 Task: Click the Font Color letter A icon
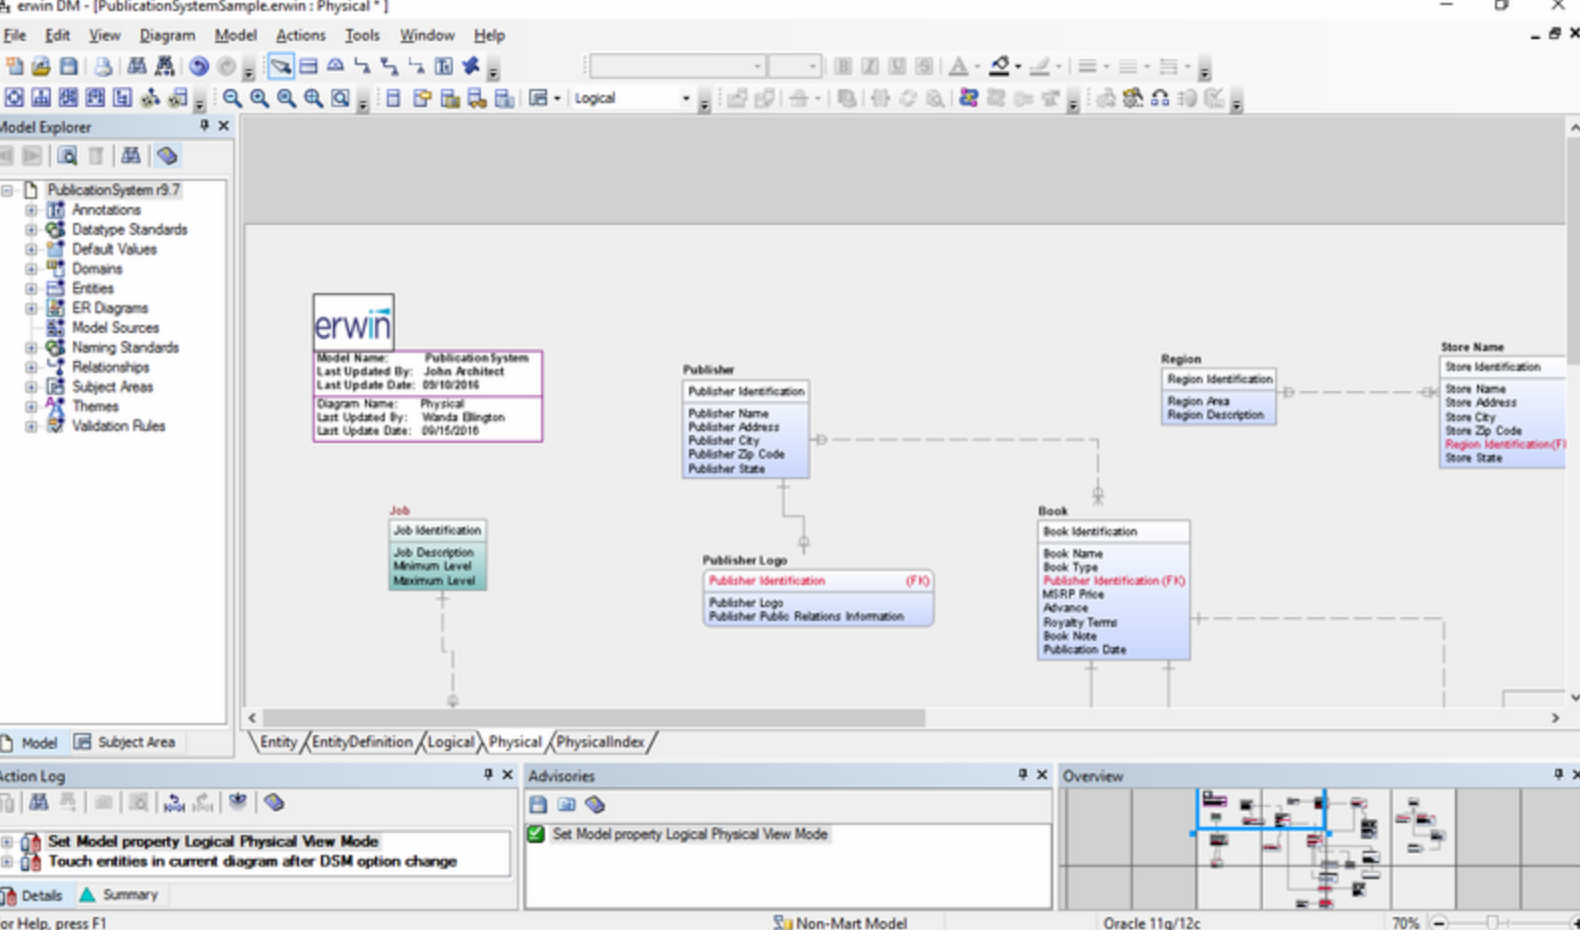[x=958, y=66]
